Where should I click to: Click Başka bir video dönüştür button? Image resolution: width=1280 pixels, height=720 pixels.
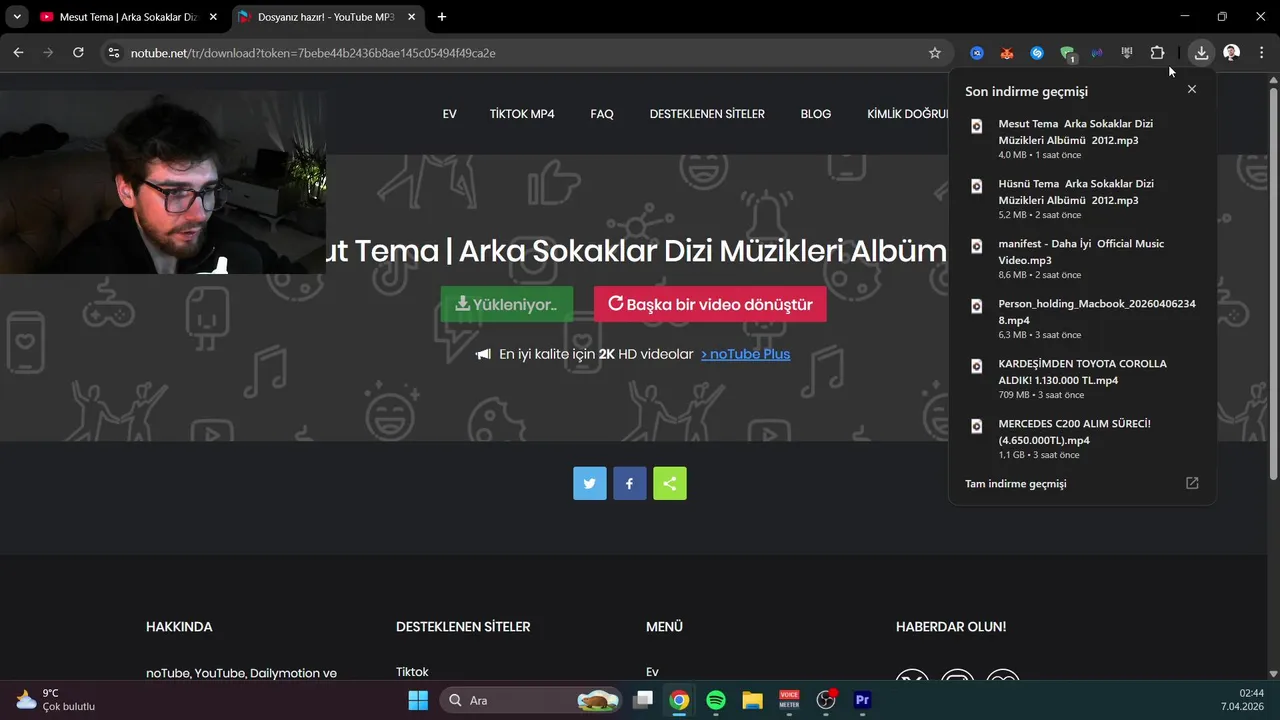[x=710, y=304]
